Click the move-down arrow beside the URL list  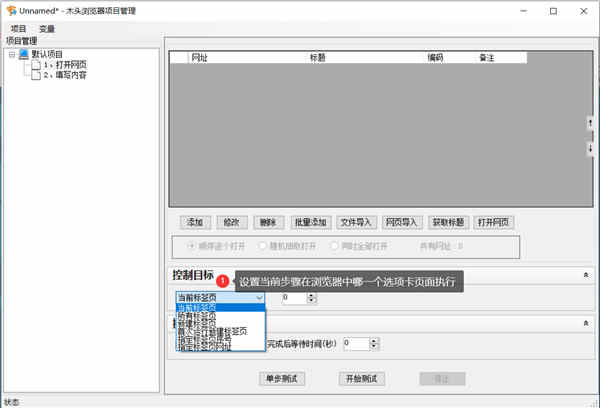[590, 148]
